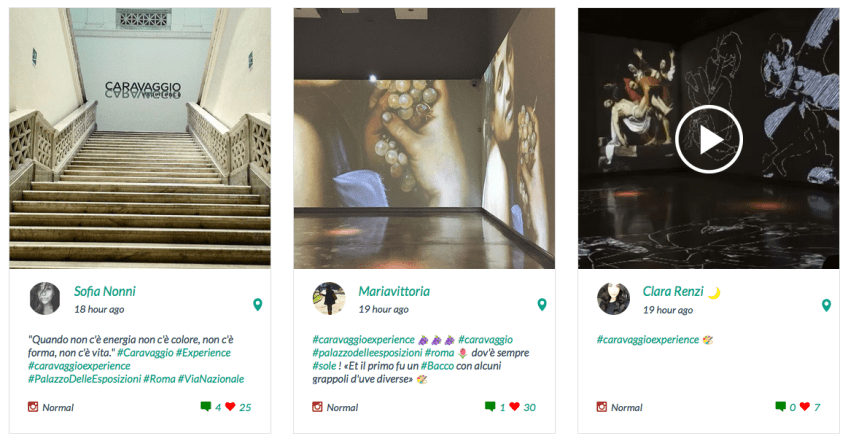Click the heart icon with 25 likes

[x=230, y=406]
